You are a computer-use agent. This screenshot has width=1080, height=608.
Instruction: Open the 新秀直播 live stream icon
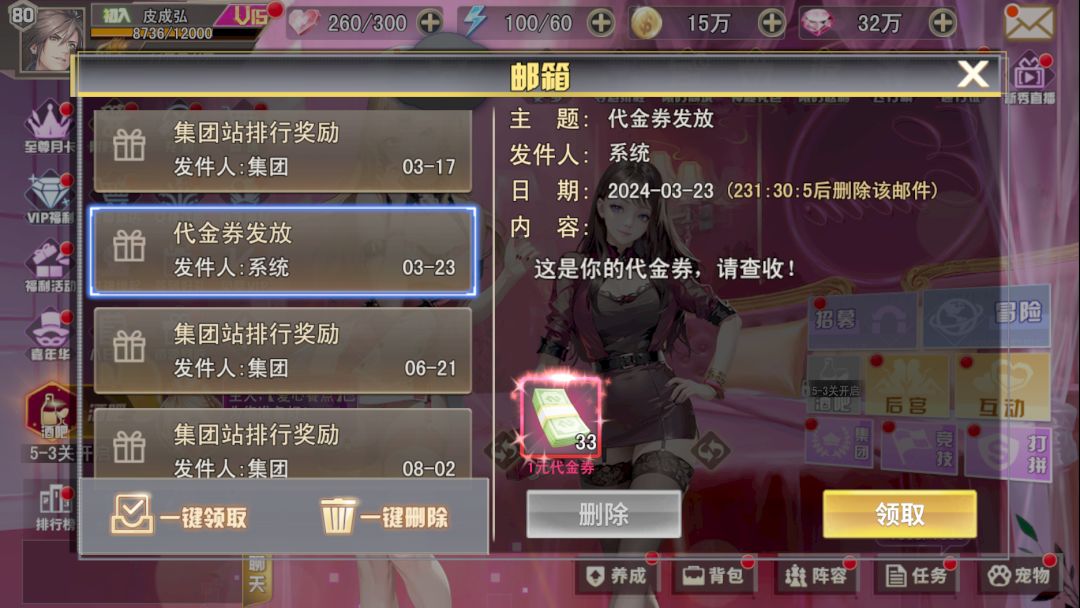[x=1029, y=80]
